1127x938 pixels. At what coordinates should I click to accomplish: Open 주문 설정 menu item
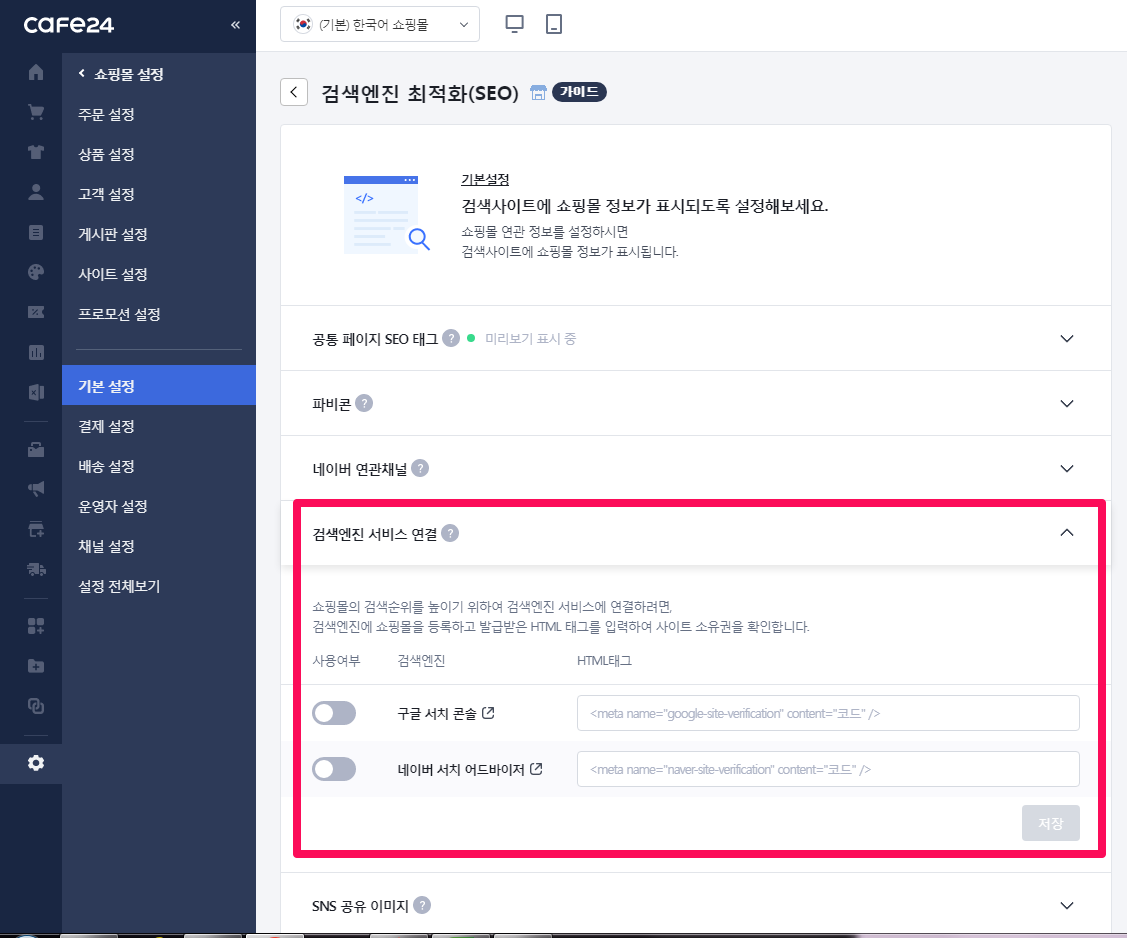click(106, 114)
